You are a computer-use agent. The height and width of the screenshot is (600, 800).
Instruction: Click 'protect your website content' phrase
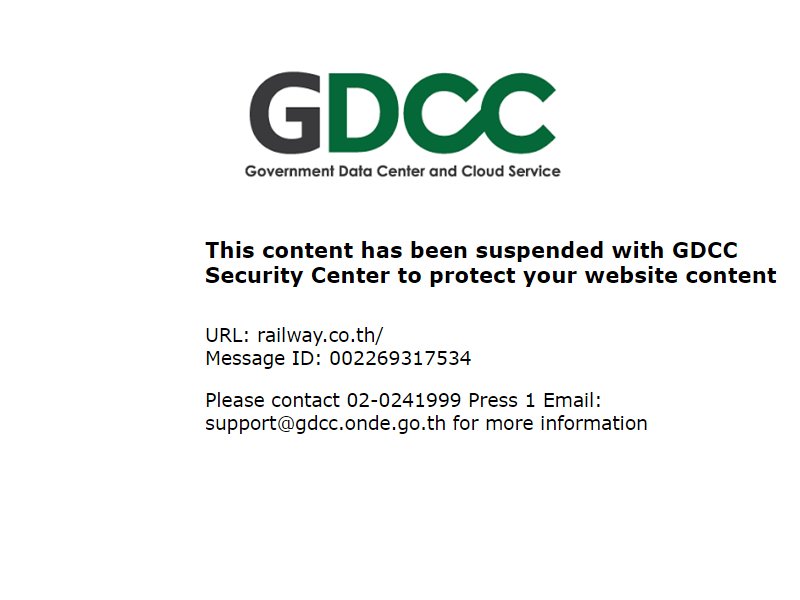tap(603, 276)
